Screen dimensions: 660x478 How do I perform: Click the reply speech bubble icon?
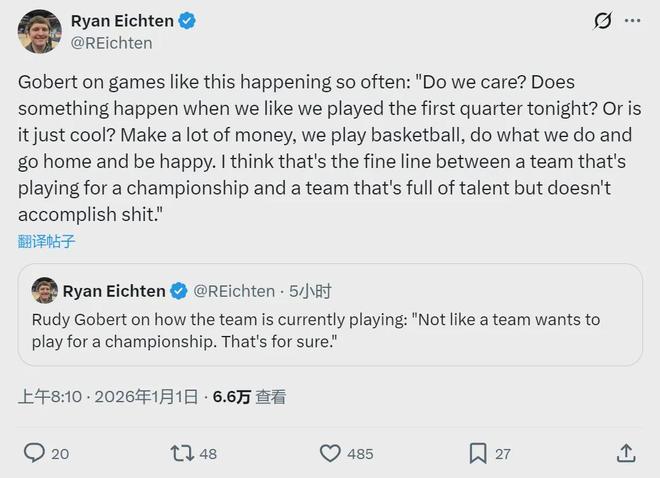34,453
